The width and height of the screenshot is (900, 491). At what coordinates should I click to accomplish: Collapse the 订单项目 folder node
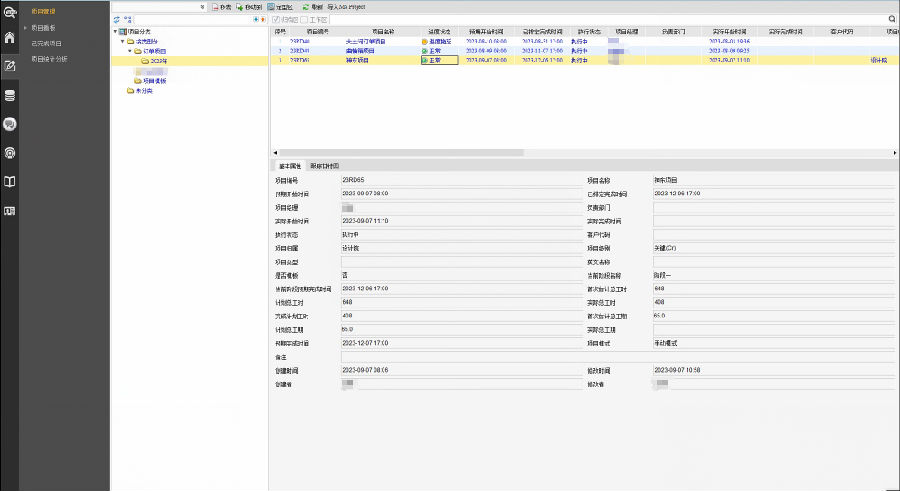pyautogui.click(x=131, y=51)
